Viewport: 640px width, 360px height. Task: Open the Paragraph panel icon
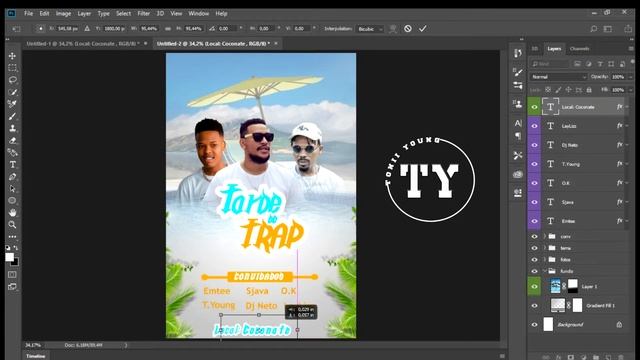pyautogui.click(x=518, y=136)
